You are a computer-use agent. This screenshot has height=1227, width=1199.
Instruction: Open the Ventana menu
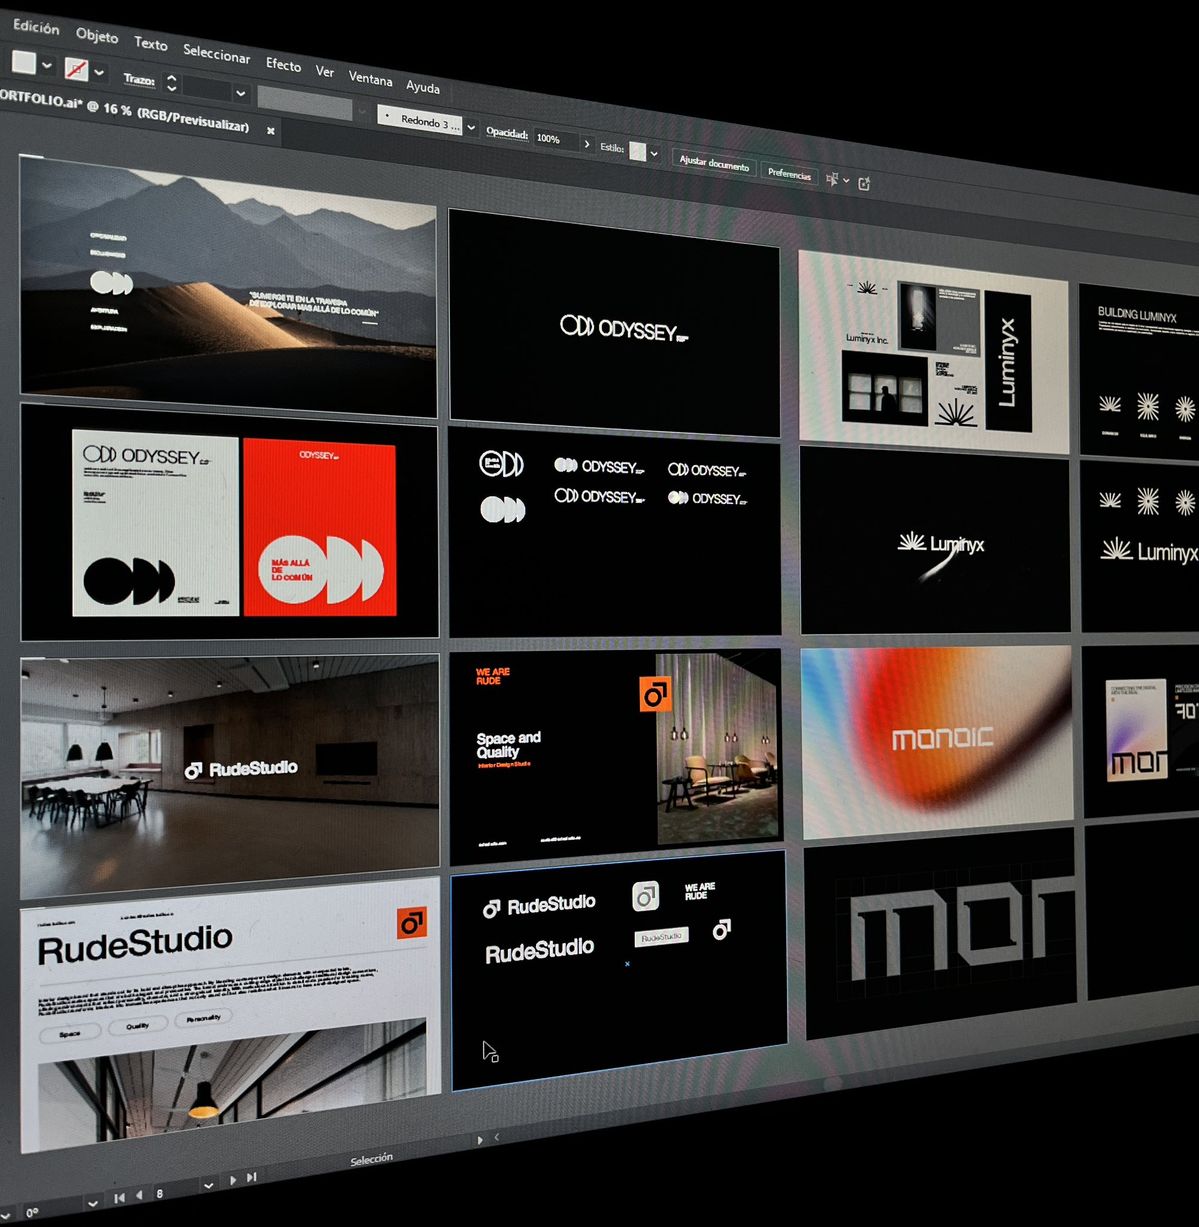[x=370, y=78]
